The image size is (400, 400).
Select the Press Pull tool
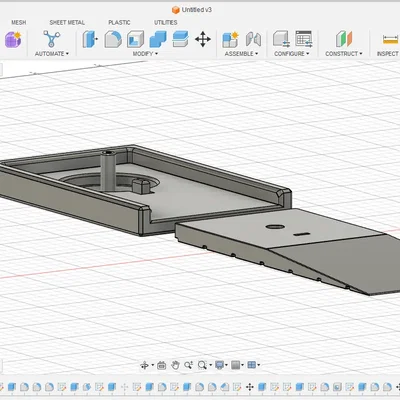(x=90, y=39)
